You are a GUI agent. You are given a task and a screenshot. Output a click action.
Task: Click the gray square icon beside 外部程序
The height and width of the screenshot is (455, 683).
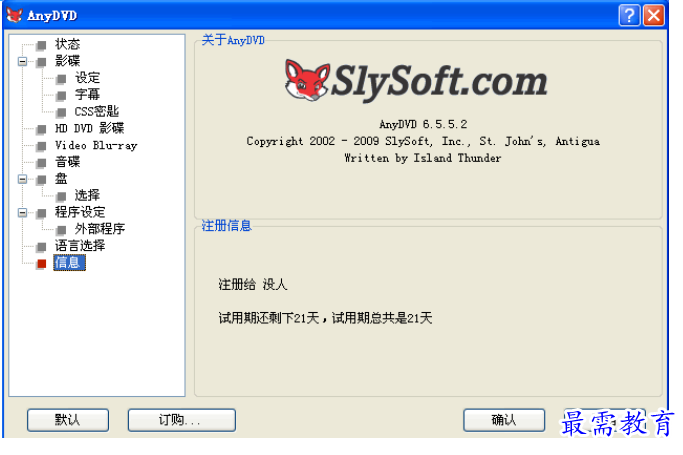pos(61,230)
